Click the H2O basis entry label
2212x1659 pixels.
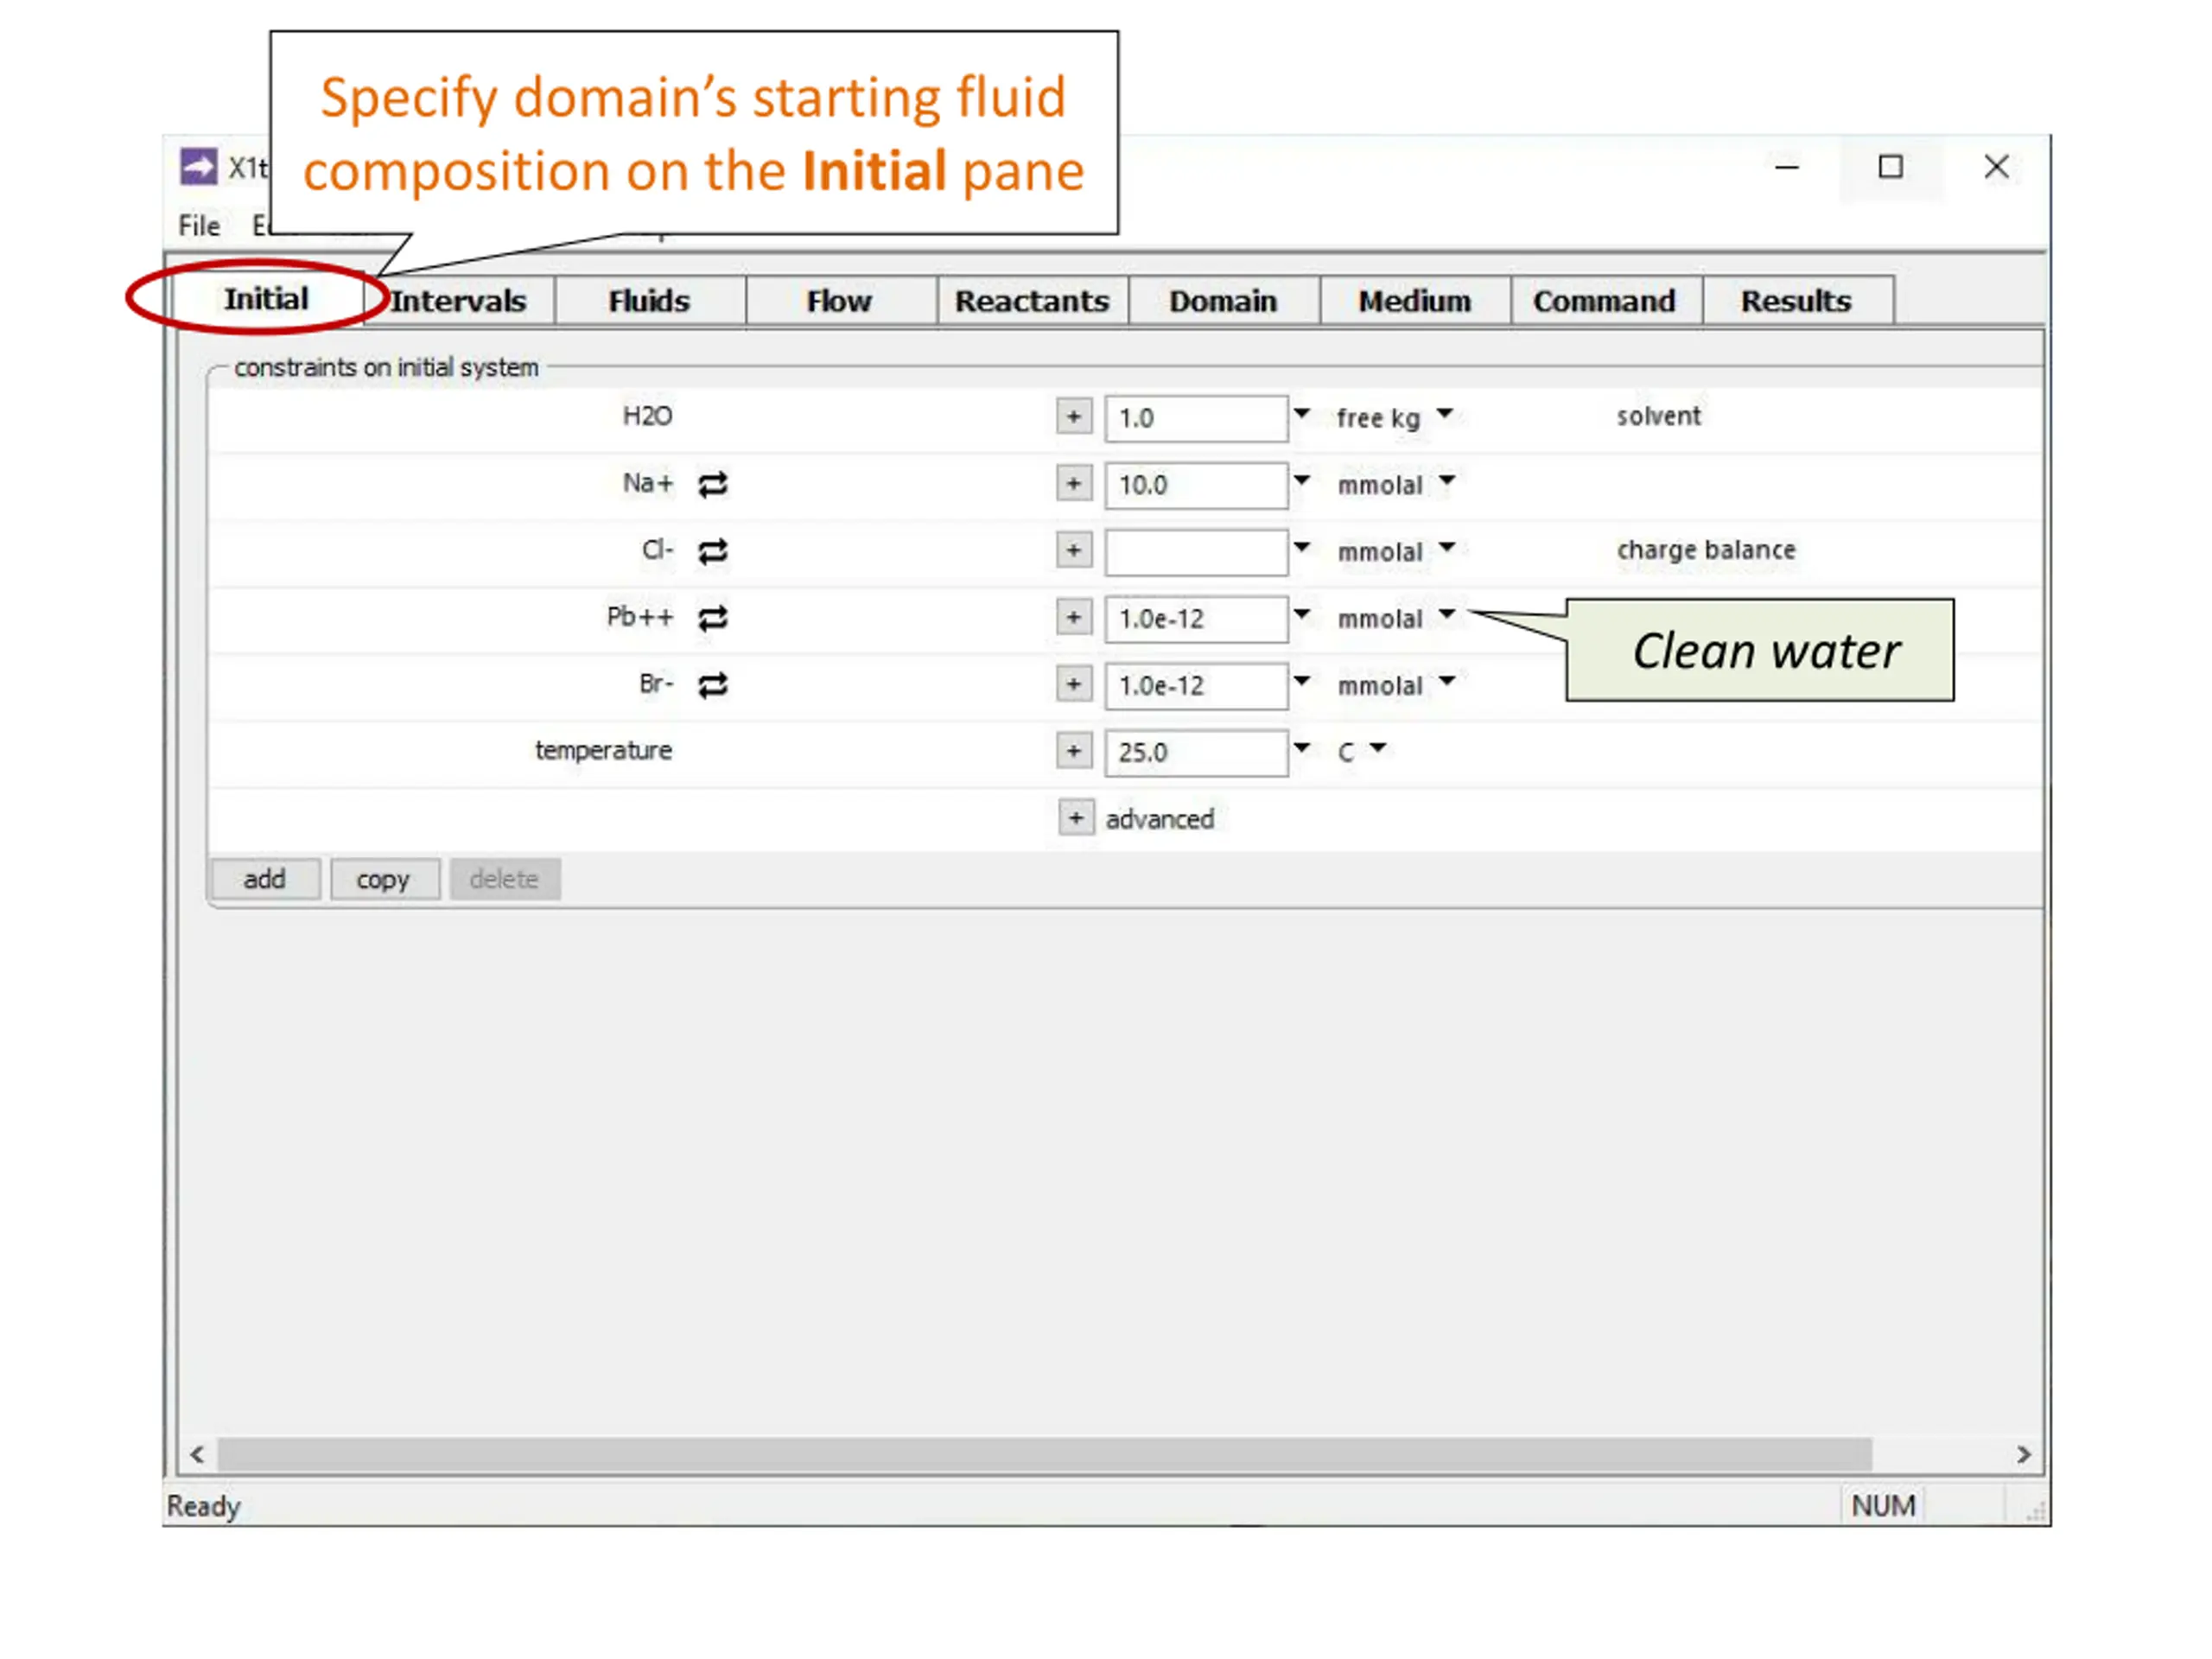(x=647, y=416)
